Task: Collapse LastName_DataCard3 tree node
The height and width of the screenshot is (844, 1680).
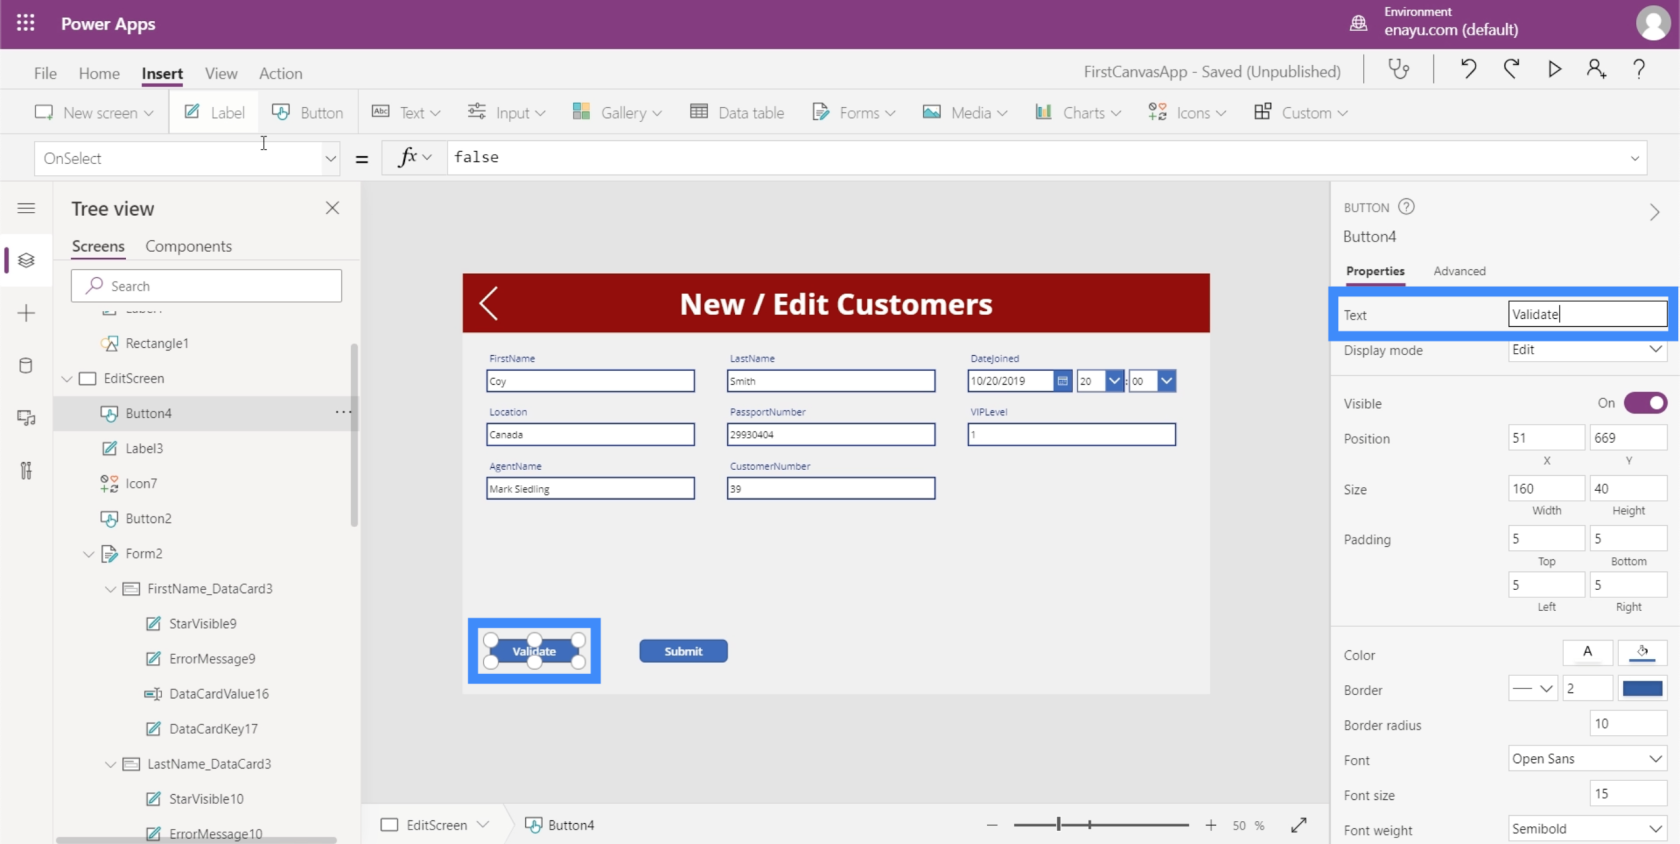Action: tap(111, 764)
